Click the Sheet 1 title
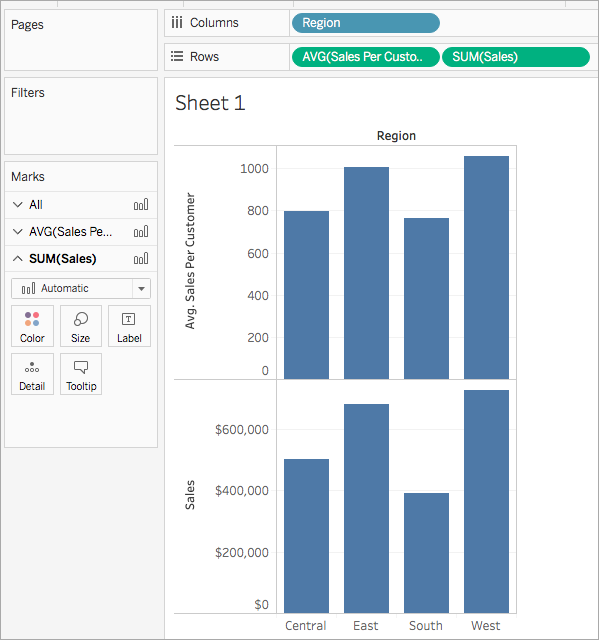Image resolution: width=599 pixels, height=640 pixels. [210, 103]
